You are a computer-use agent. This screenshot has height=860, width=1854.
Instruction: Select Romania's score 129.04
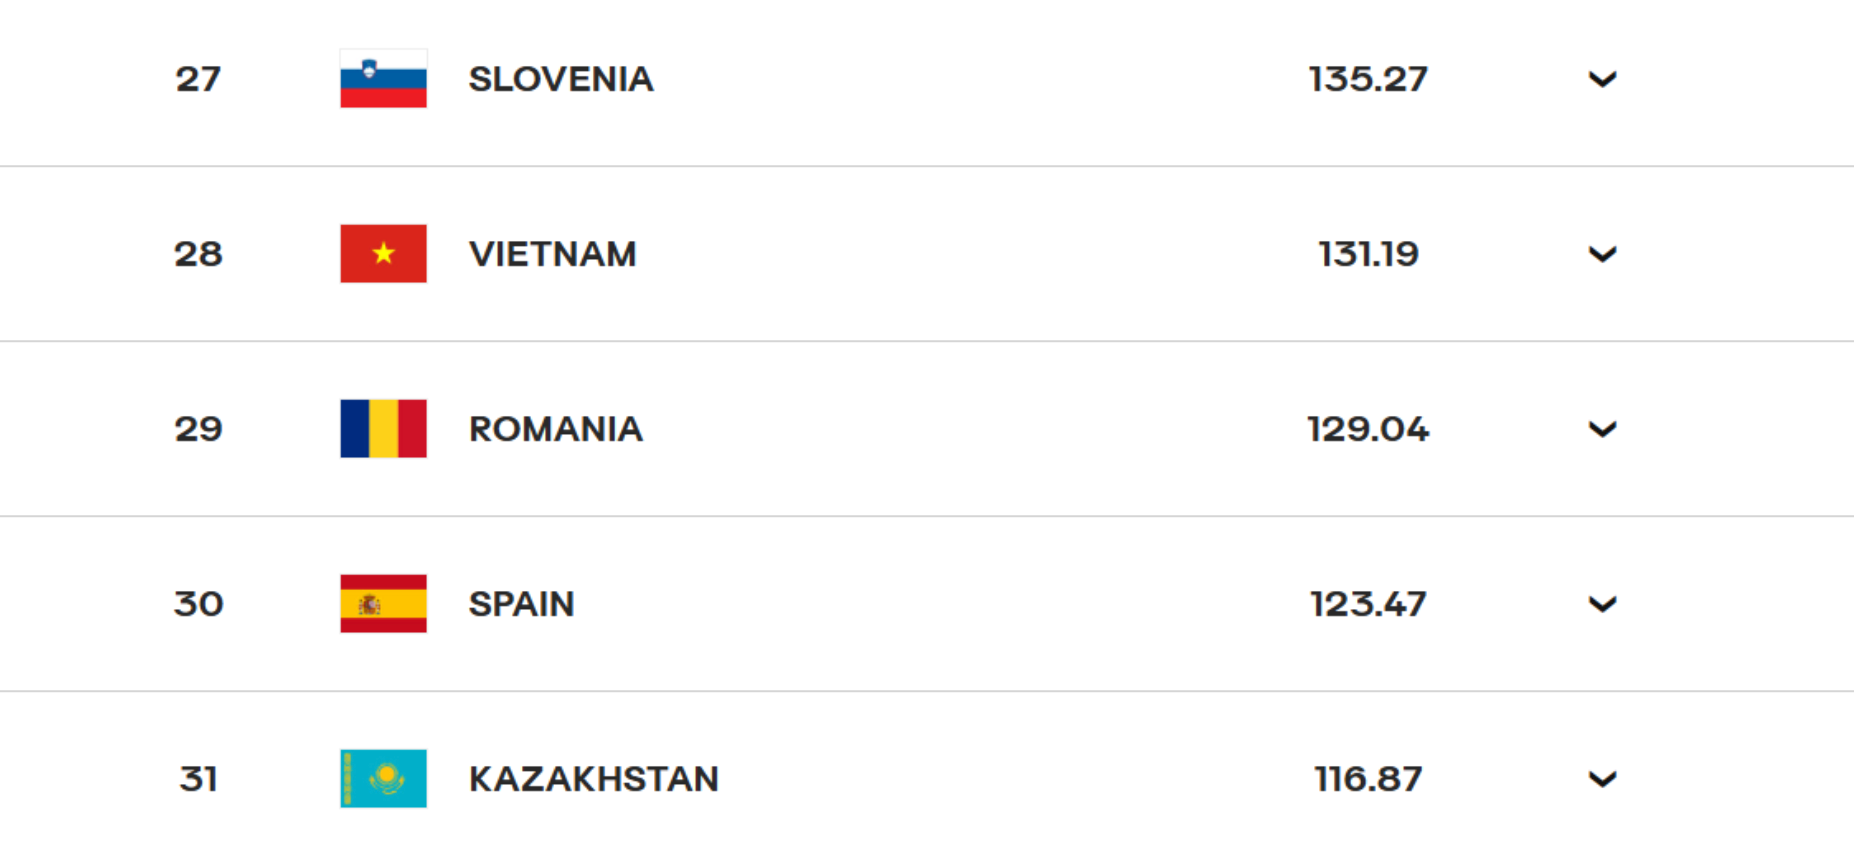[1368, 429]
